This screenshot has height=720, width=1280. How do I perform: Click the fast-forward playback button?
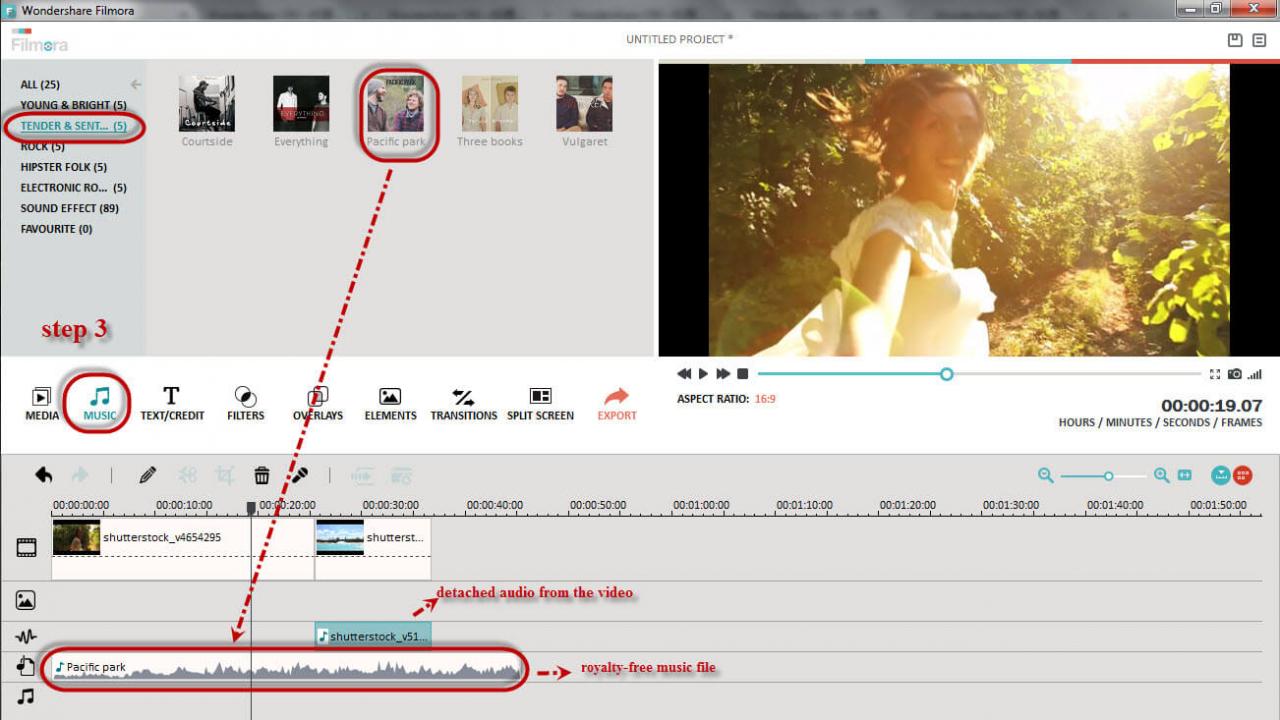coord(722,374)
